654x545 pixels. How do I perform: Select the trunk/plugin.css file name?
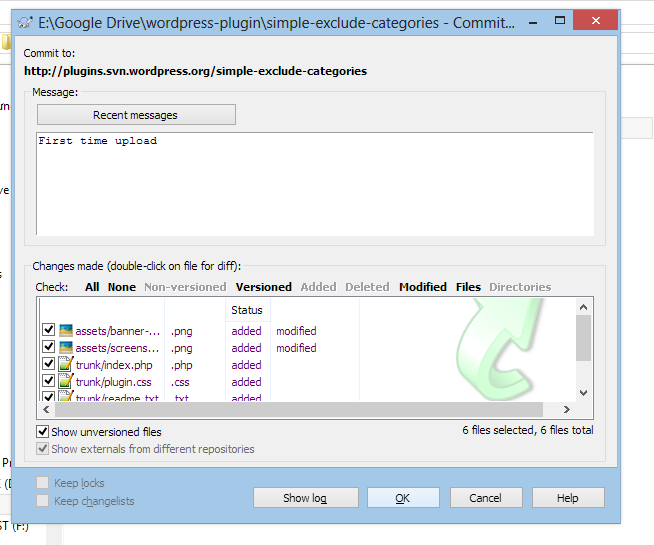113,382
